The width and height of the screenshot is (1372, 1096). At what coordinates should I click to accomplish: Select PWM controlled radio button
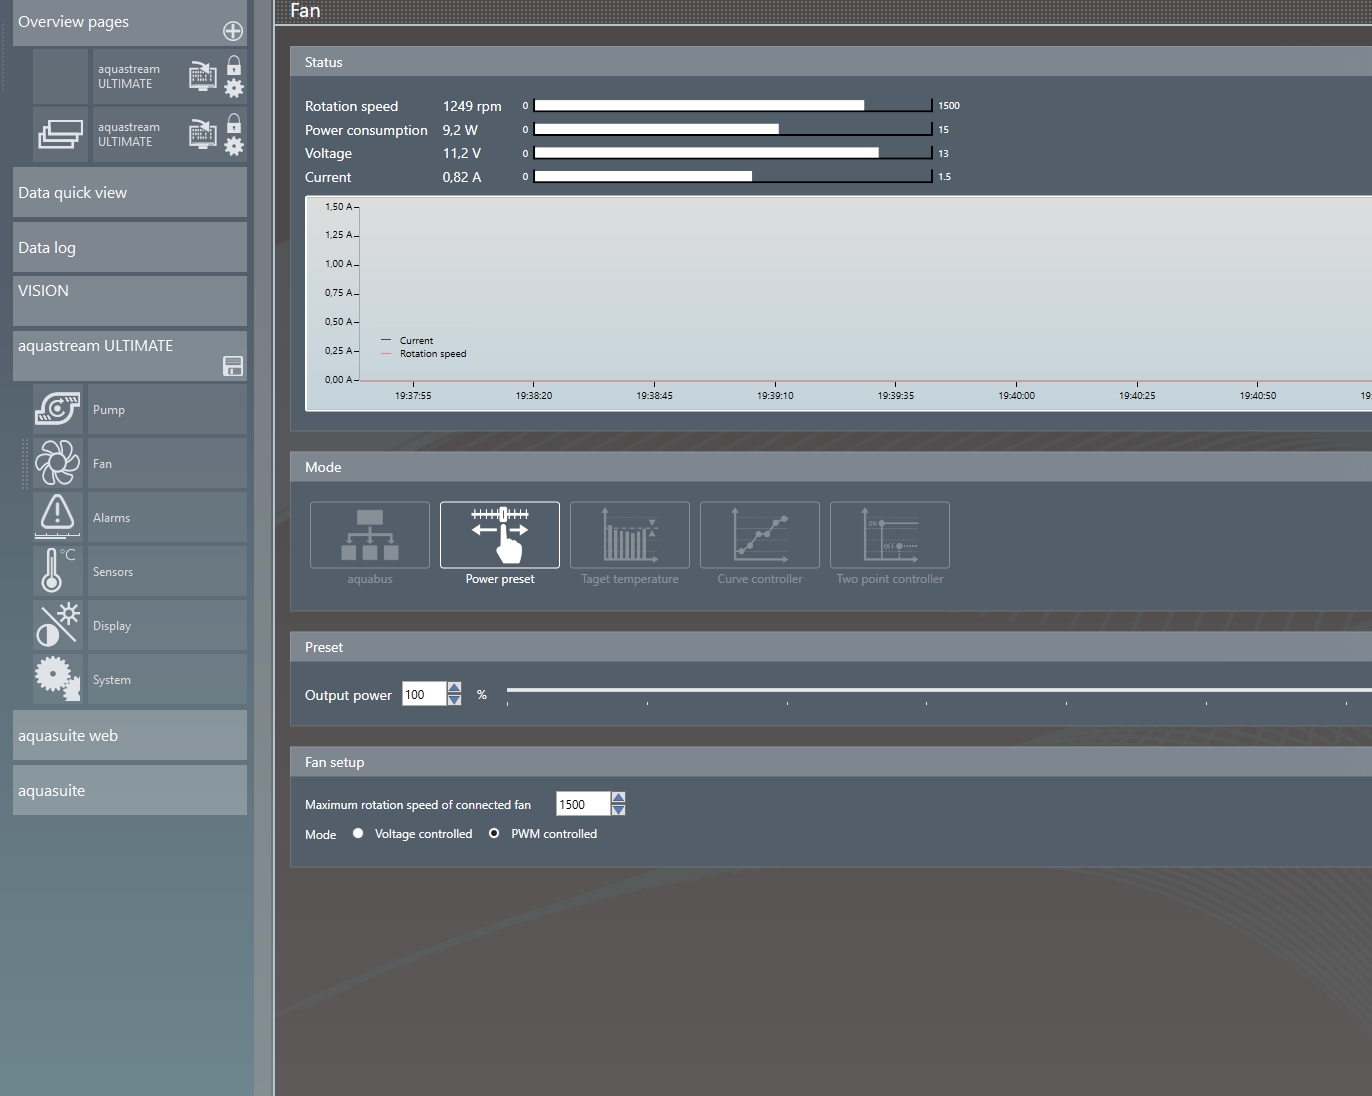click(x=494, y=833)
